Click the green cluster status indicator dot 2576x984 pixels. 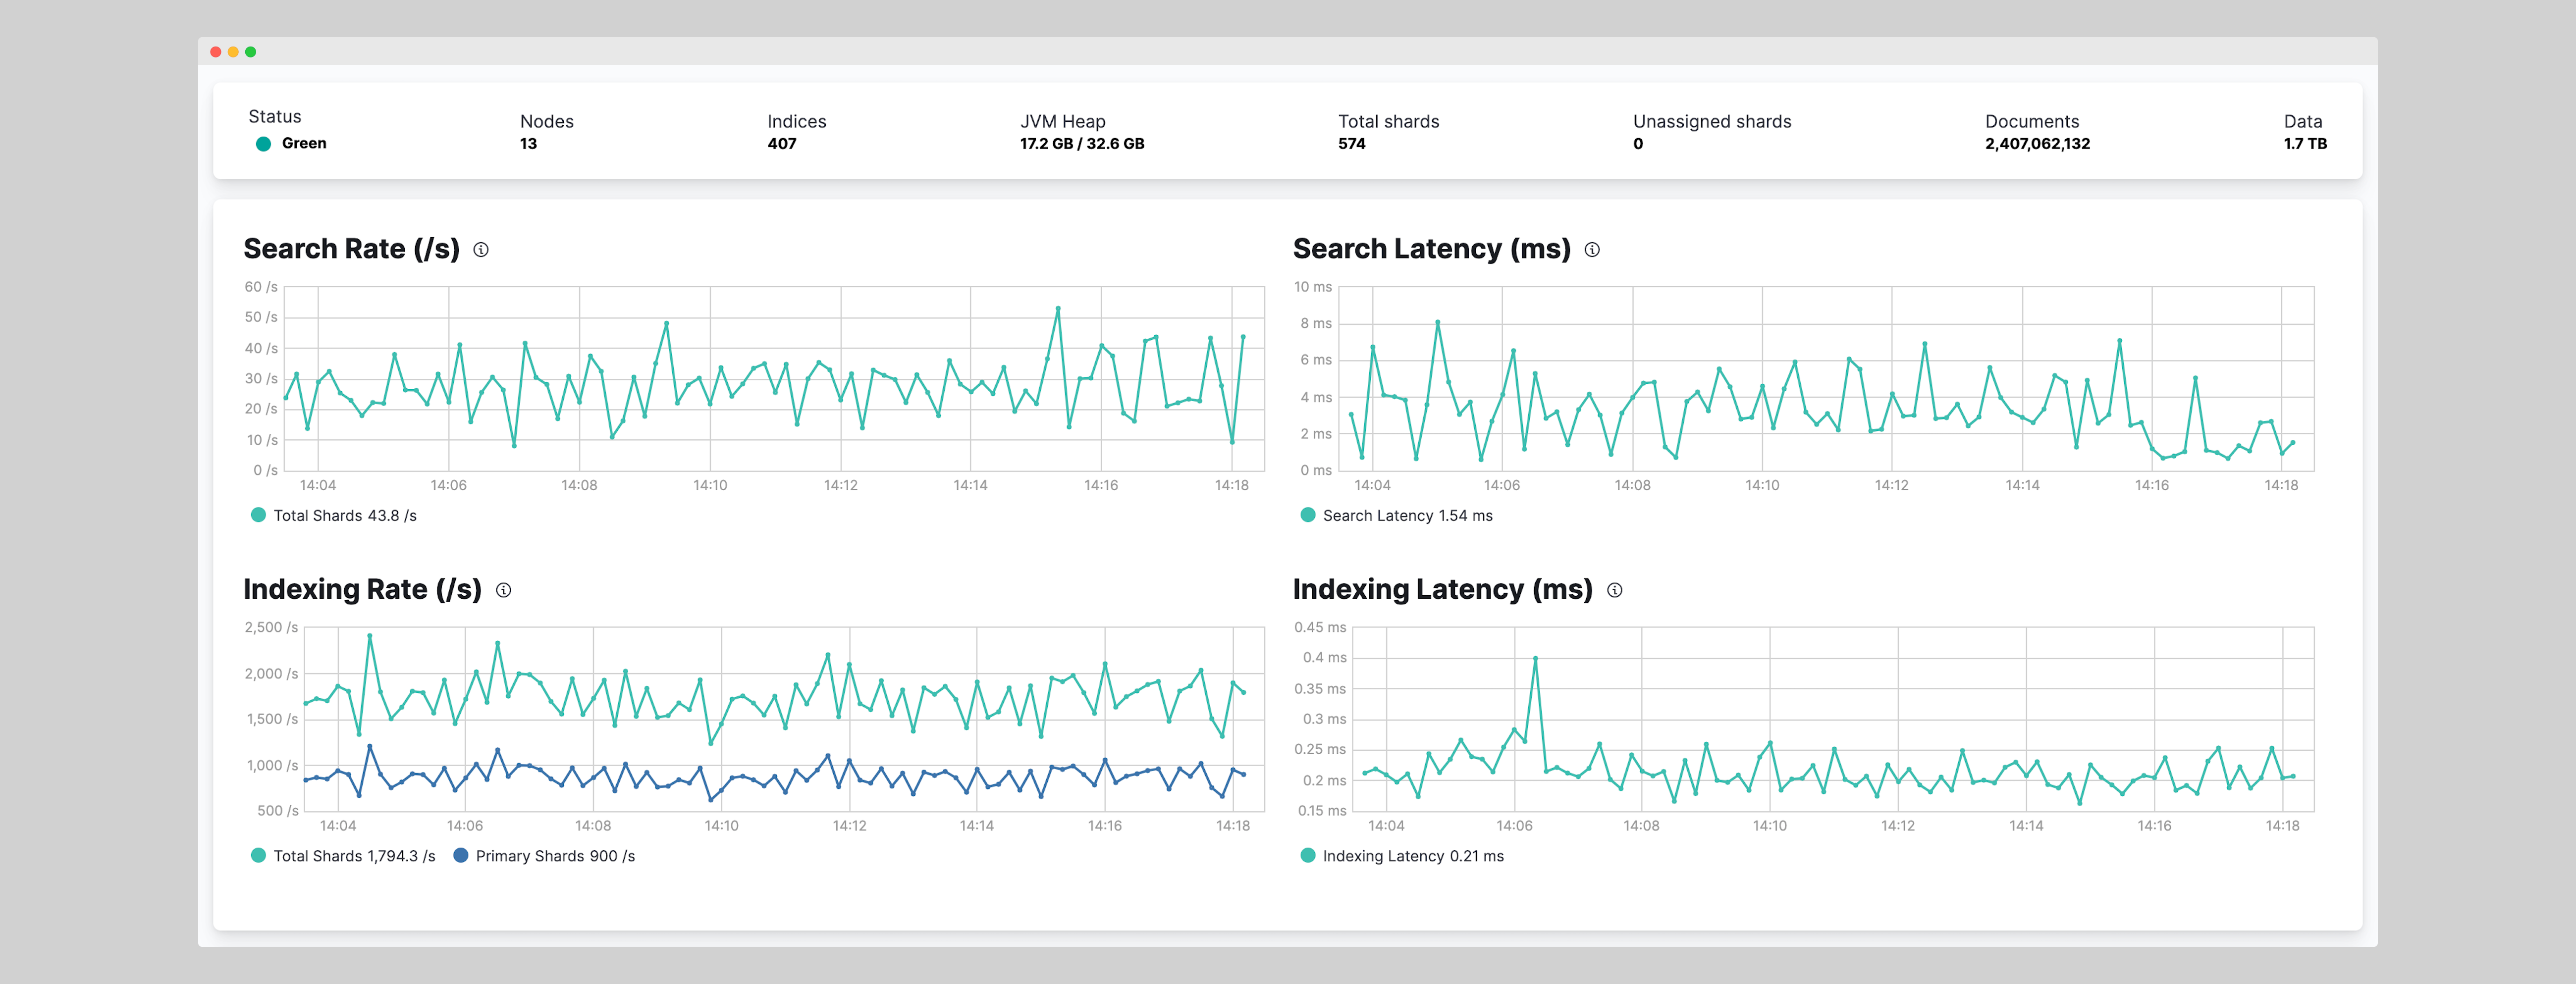point(264,144)
